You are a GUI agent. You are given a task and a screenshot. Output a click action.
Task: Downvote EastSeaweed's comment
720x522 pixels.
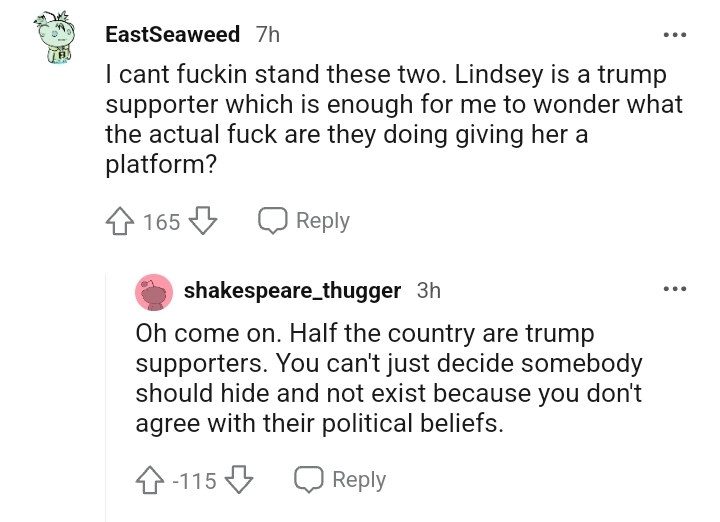point(203,221)
